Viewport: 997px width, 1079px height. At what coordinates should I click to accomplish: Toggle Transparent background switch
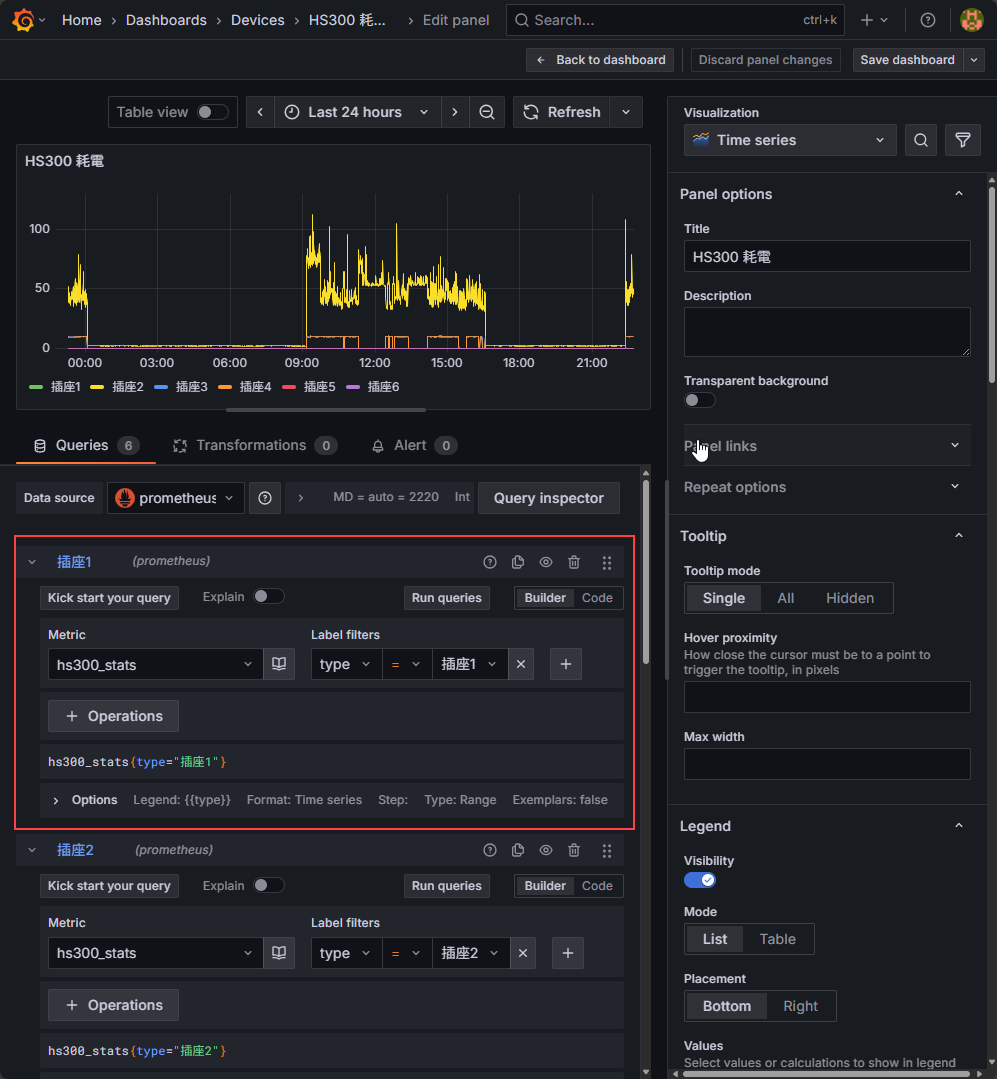click(699, 400)
